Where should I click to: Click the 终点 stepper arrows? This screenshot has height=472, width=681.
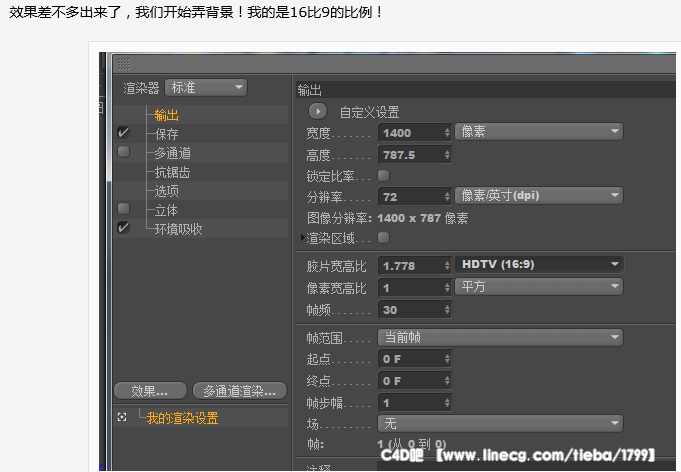[x=447, y=381]
